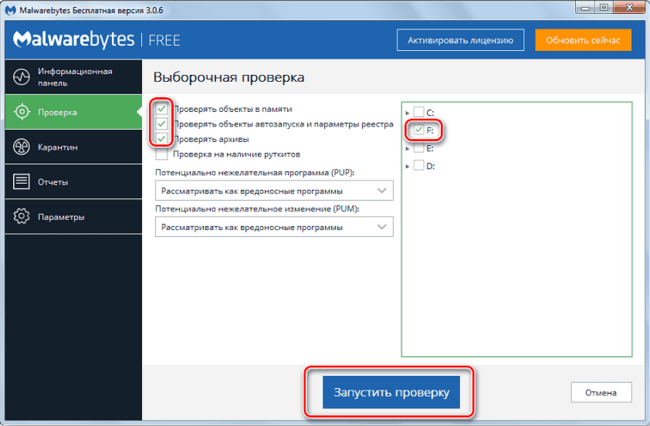Start scan with Запустить проверку
The image size is (650, 426).
(x=391, y=392)
